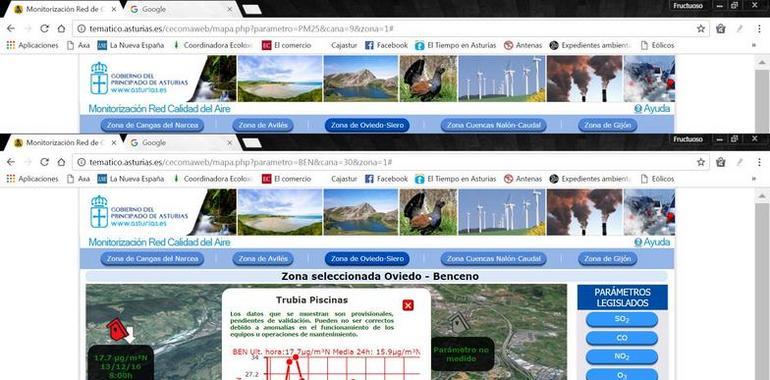The image size is (770, 380).
Task: Click Zona Cuencas Nalón-Caudal in the BEN window
Action: (x=493, y=259)
